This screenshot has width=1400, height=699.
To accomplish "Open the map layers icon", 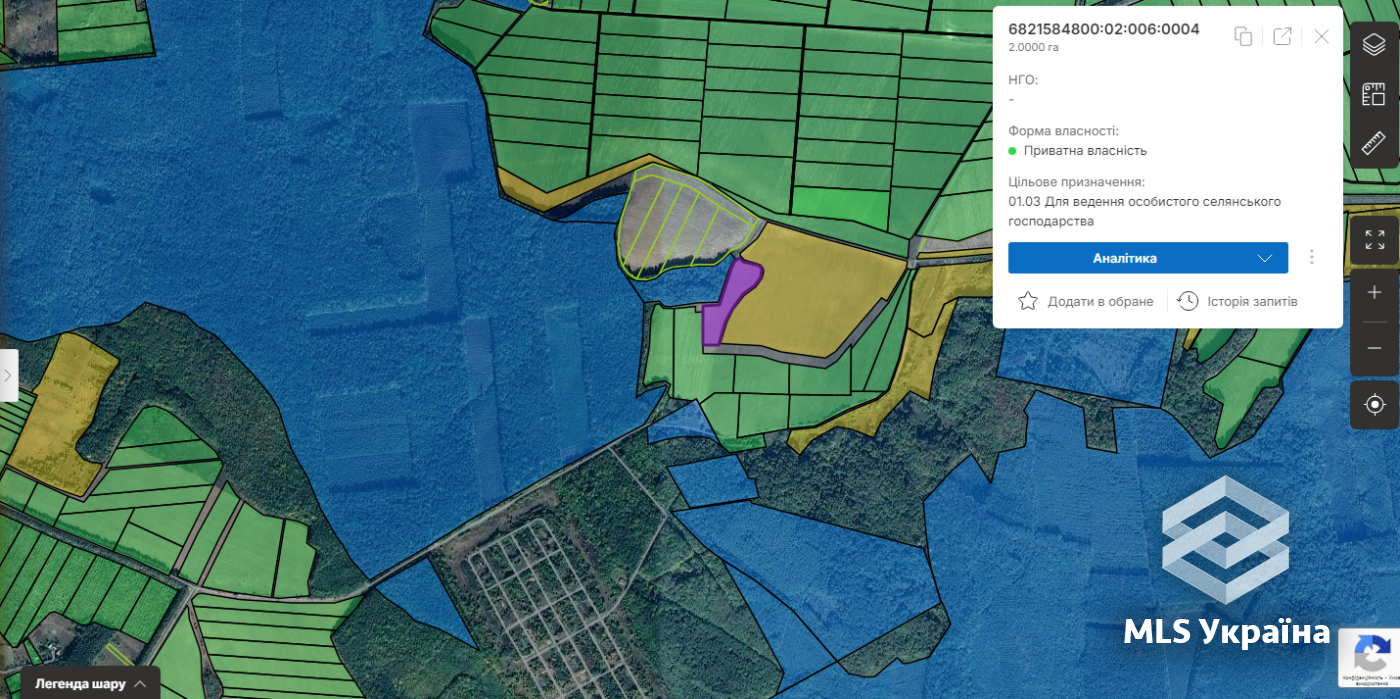I will [1374, 45].
